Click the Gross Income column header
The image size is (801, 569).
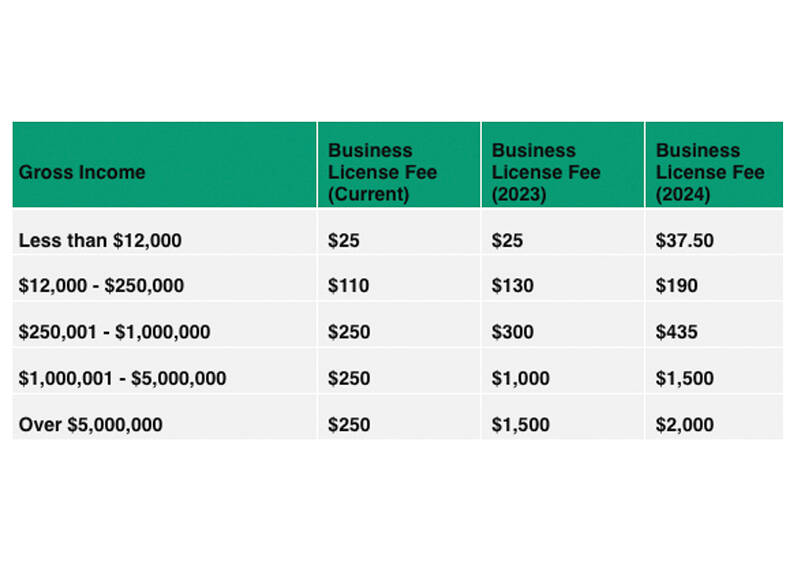(82, 172)
